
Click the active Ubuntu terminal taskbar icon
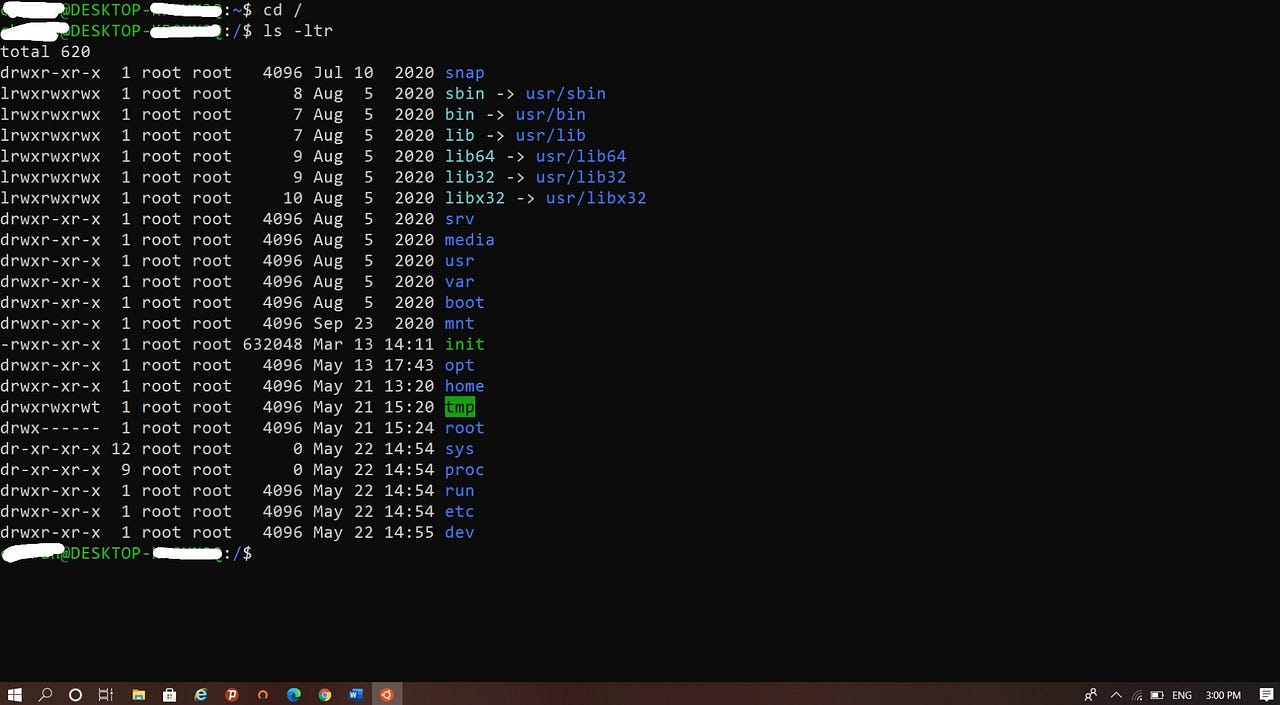(x=386, y=694)
